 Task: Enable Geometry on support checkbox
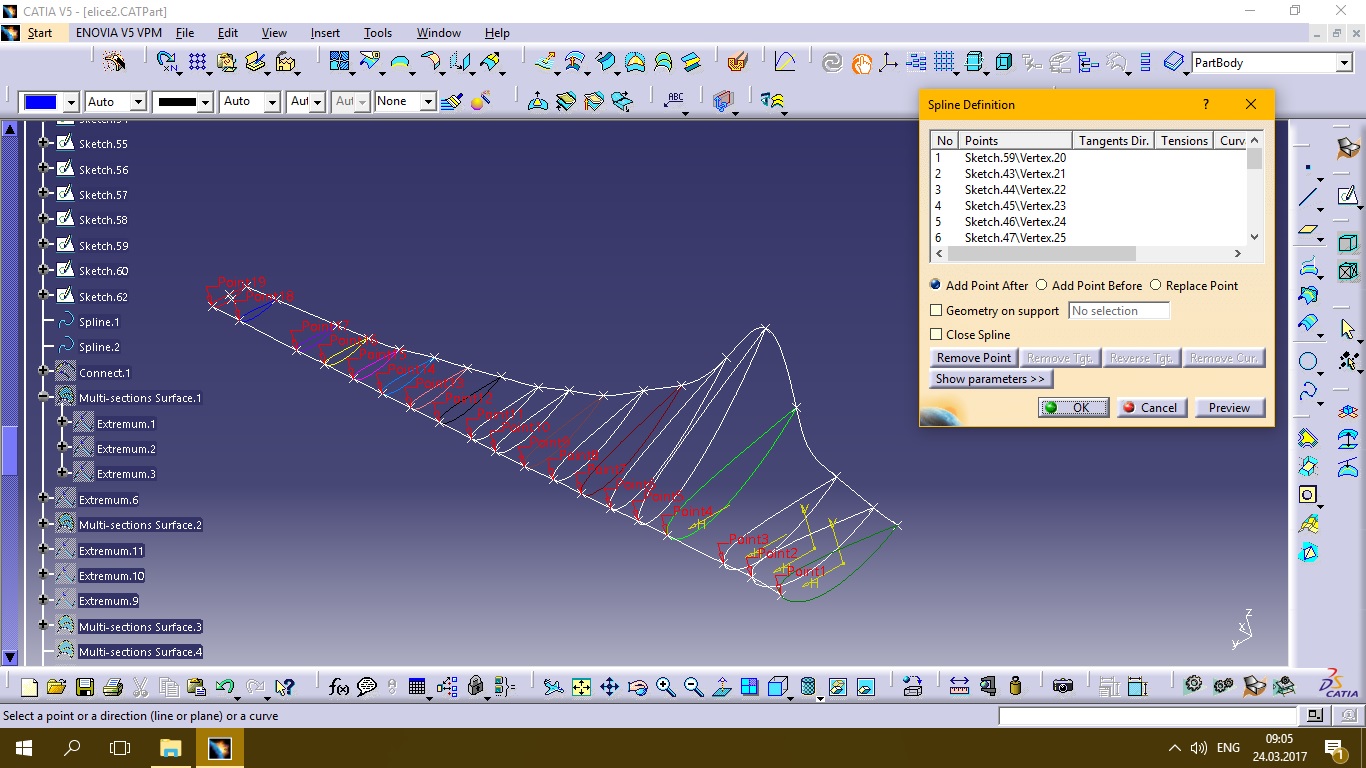936,311
